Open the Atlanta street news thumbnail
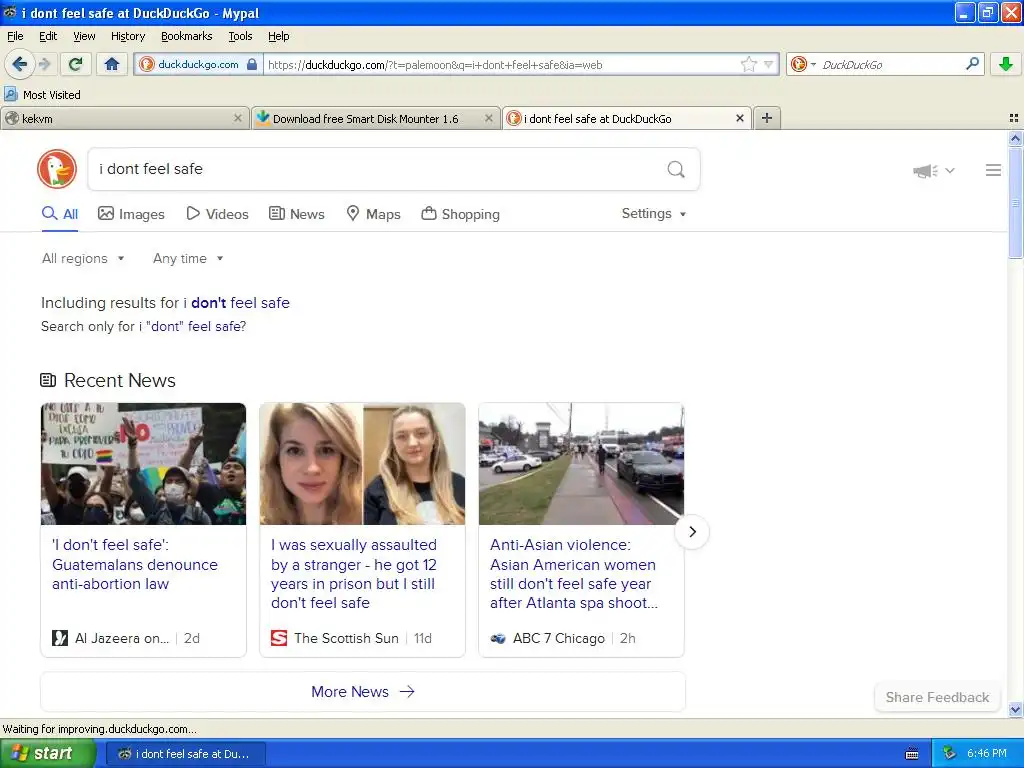The width and height of the screenshot is (1024, 768). click(581, 464)
